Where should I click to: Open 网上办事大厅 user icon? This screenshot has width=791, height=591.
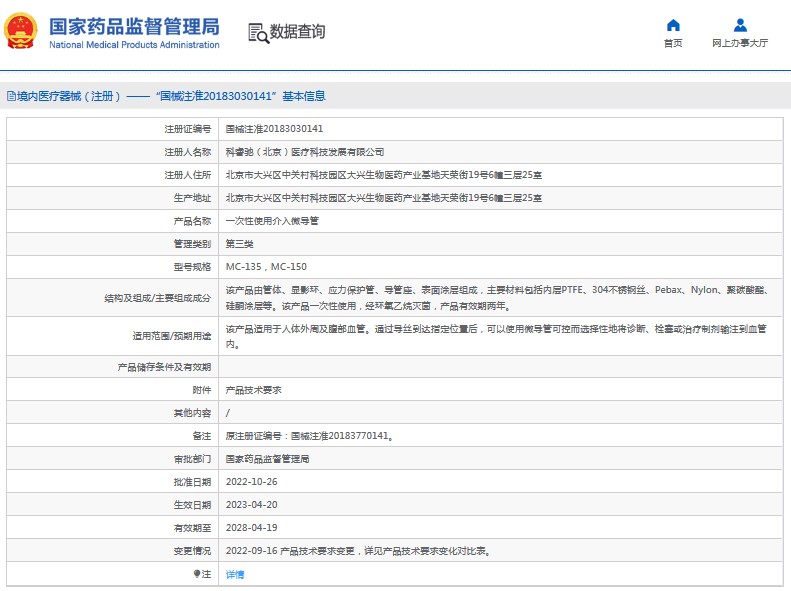[740, 25]
